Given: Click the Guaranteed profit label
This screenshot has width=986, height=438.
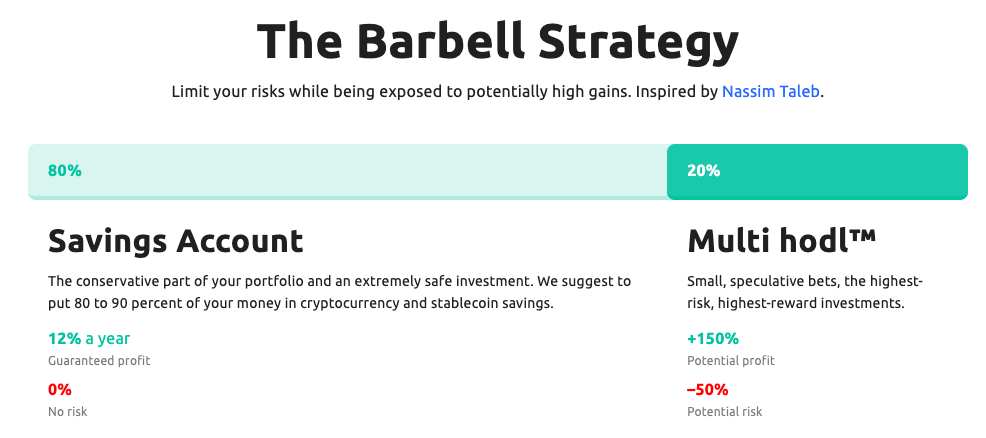Looking at the screenshot, I should pyautogui.click(x=99, y=361).
